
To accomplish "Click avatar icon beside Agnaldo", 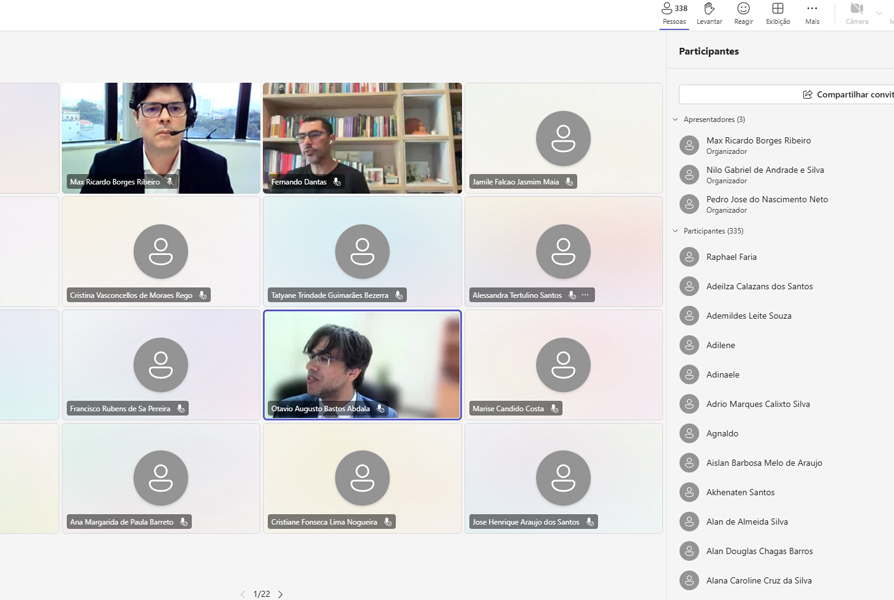I will (689, 433).
